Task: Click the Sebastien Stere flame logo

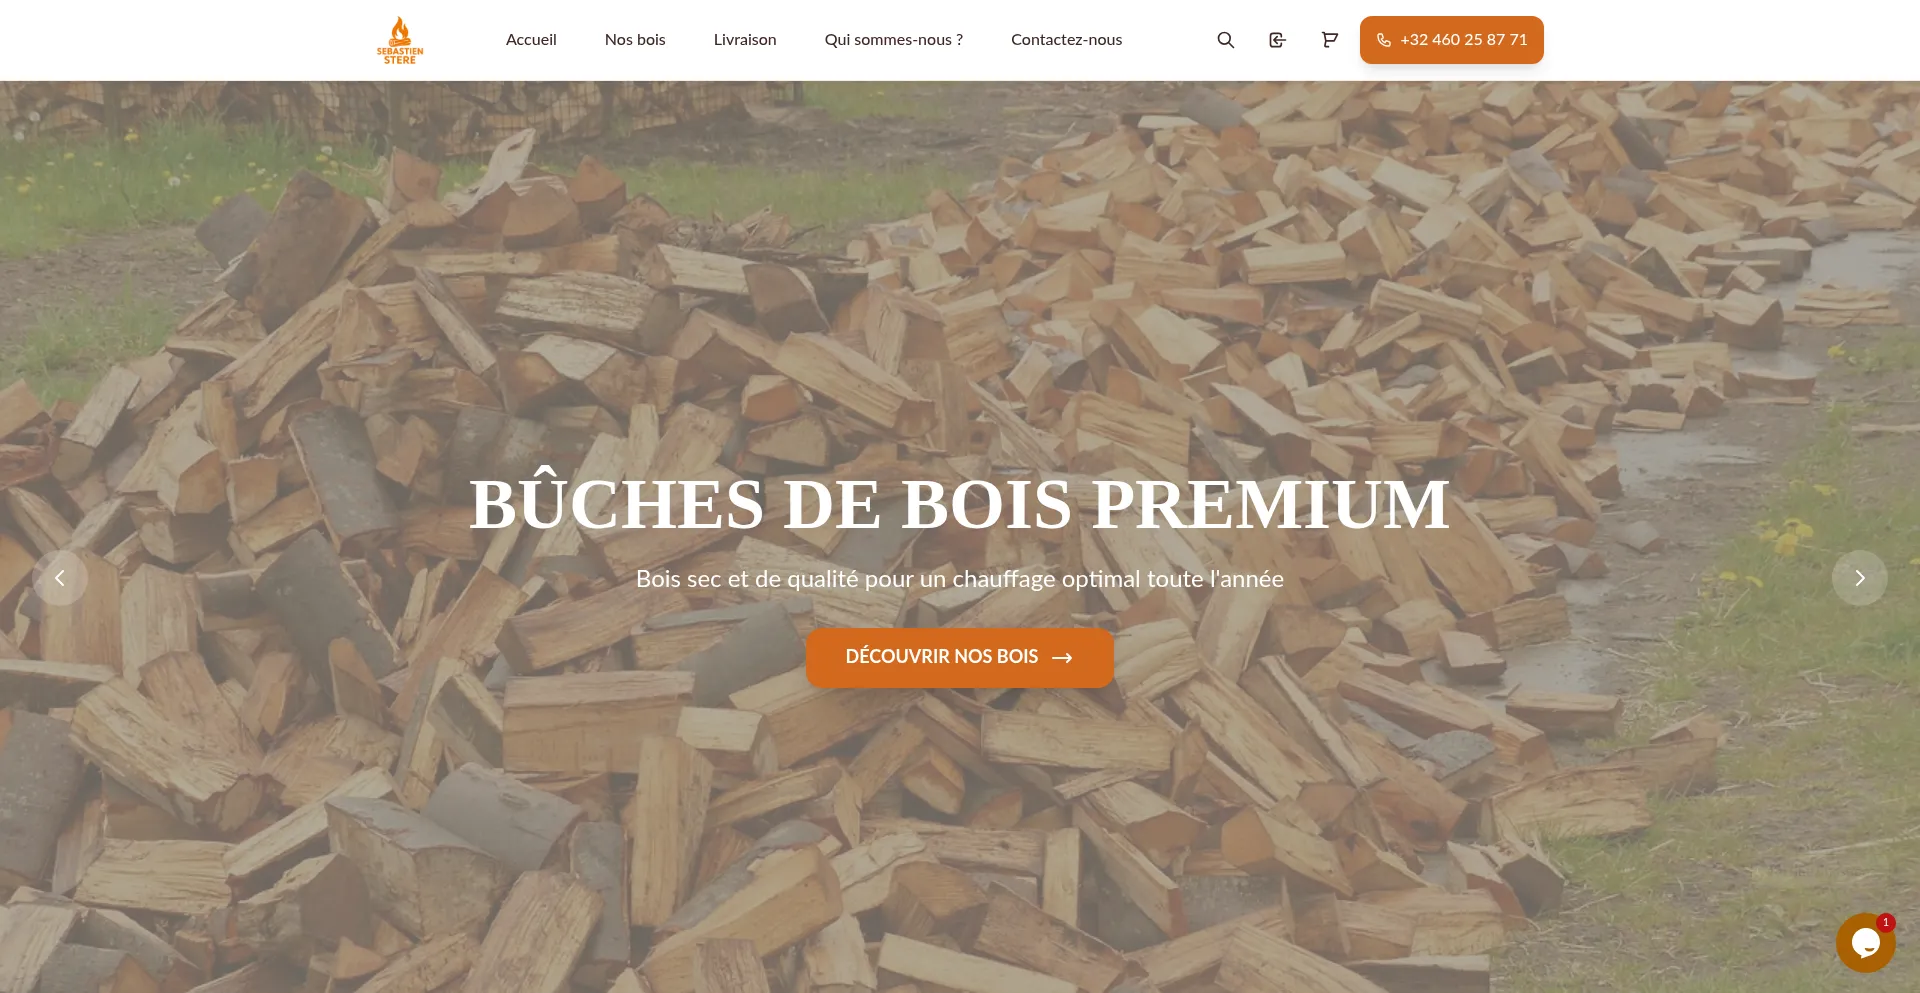Action: pos(400,40)
